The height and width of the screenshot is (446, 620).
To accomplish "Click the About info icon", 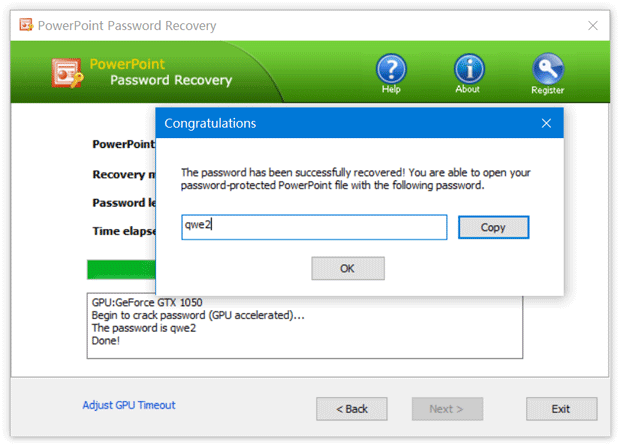I will click(468, 69).
